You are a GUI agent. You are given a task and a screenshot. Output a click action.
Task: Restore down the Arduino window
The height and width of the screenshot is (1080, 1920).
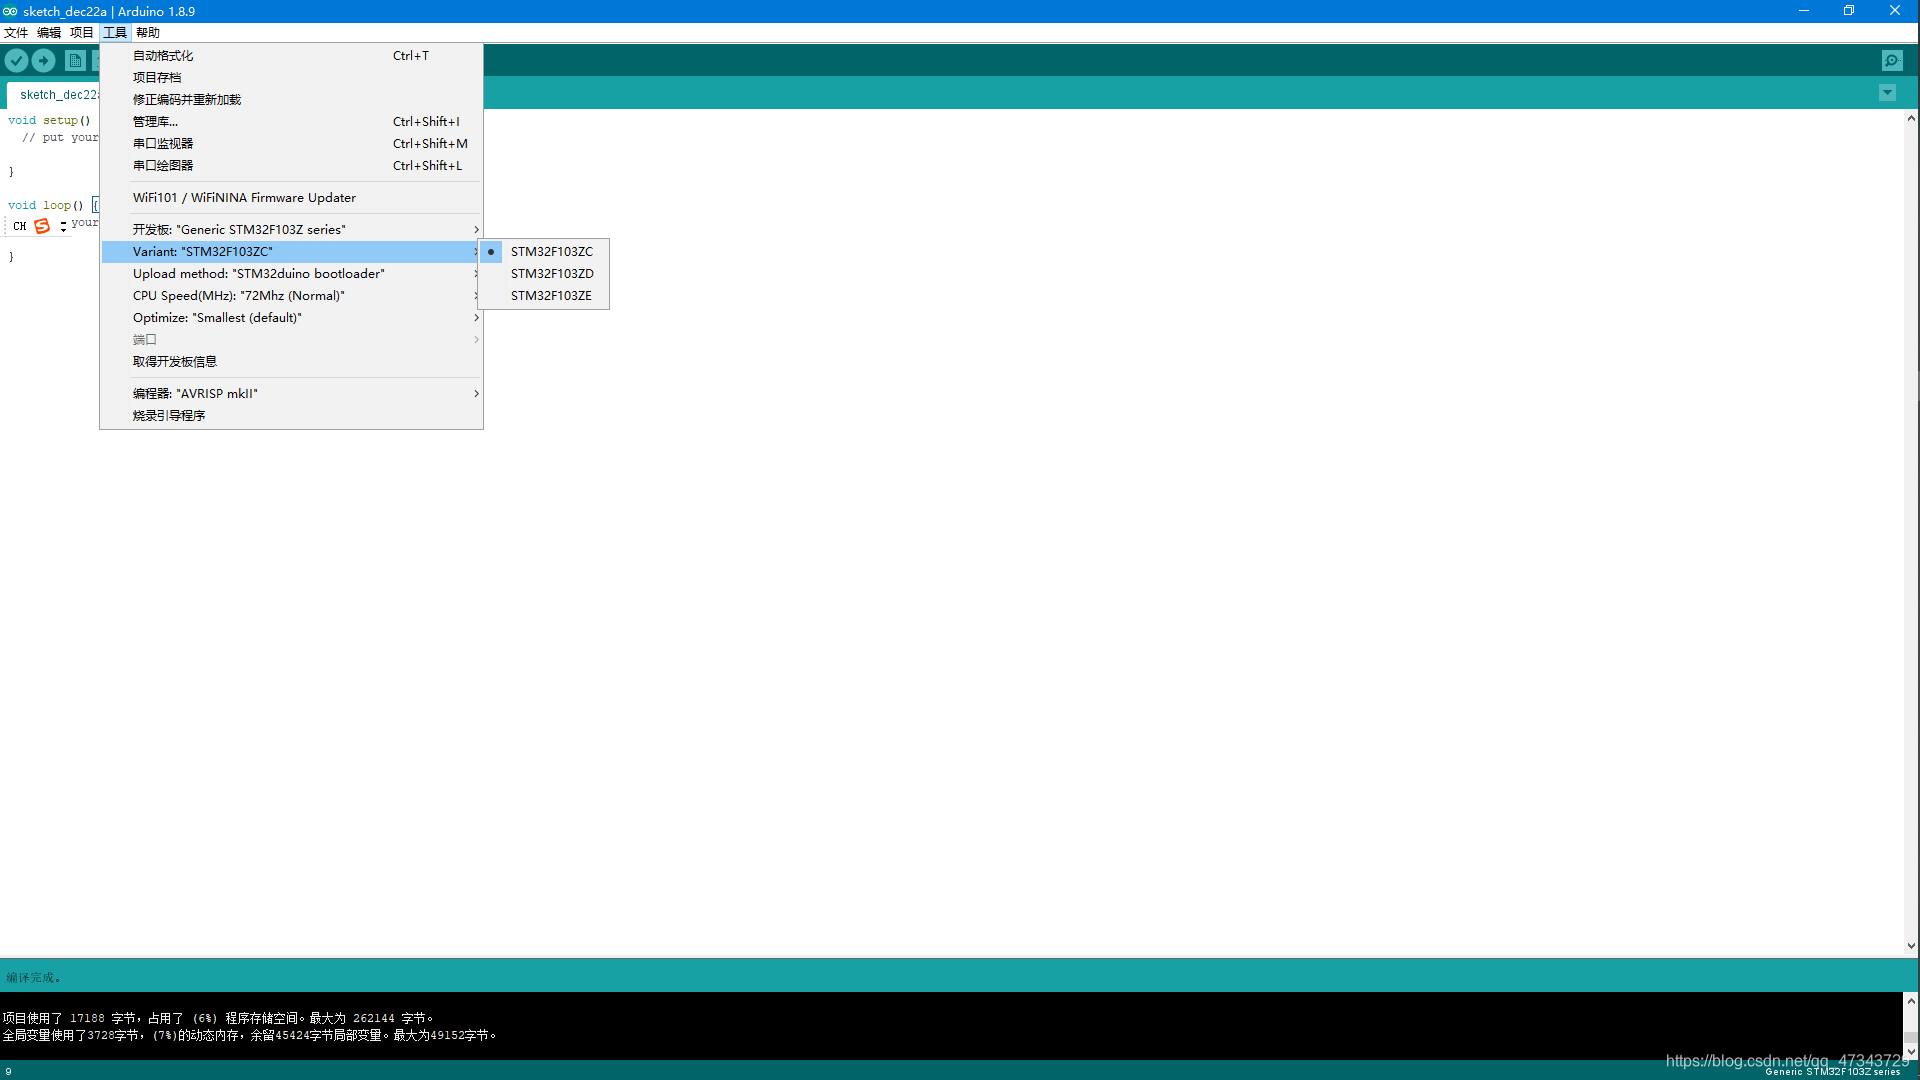point(1849,11)
